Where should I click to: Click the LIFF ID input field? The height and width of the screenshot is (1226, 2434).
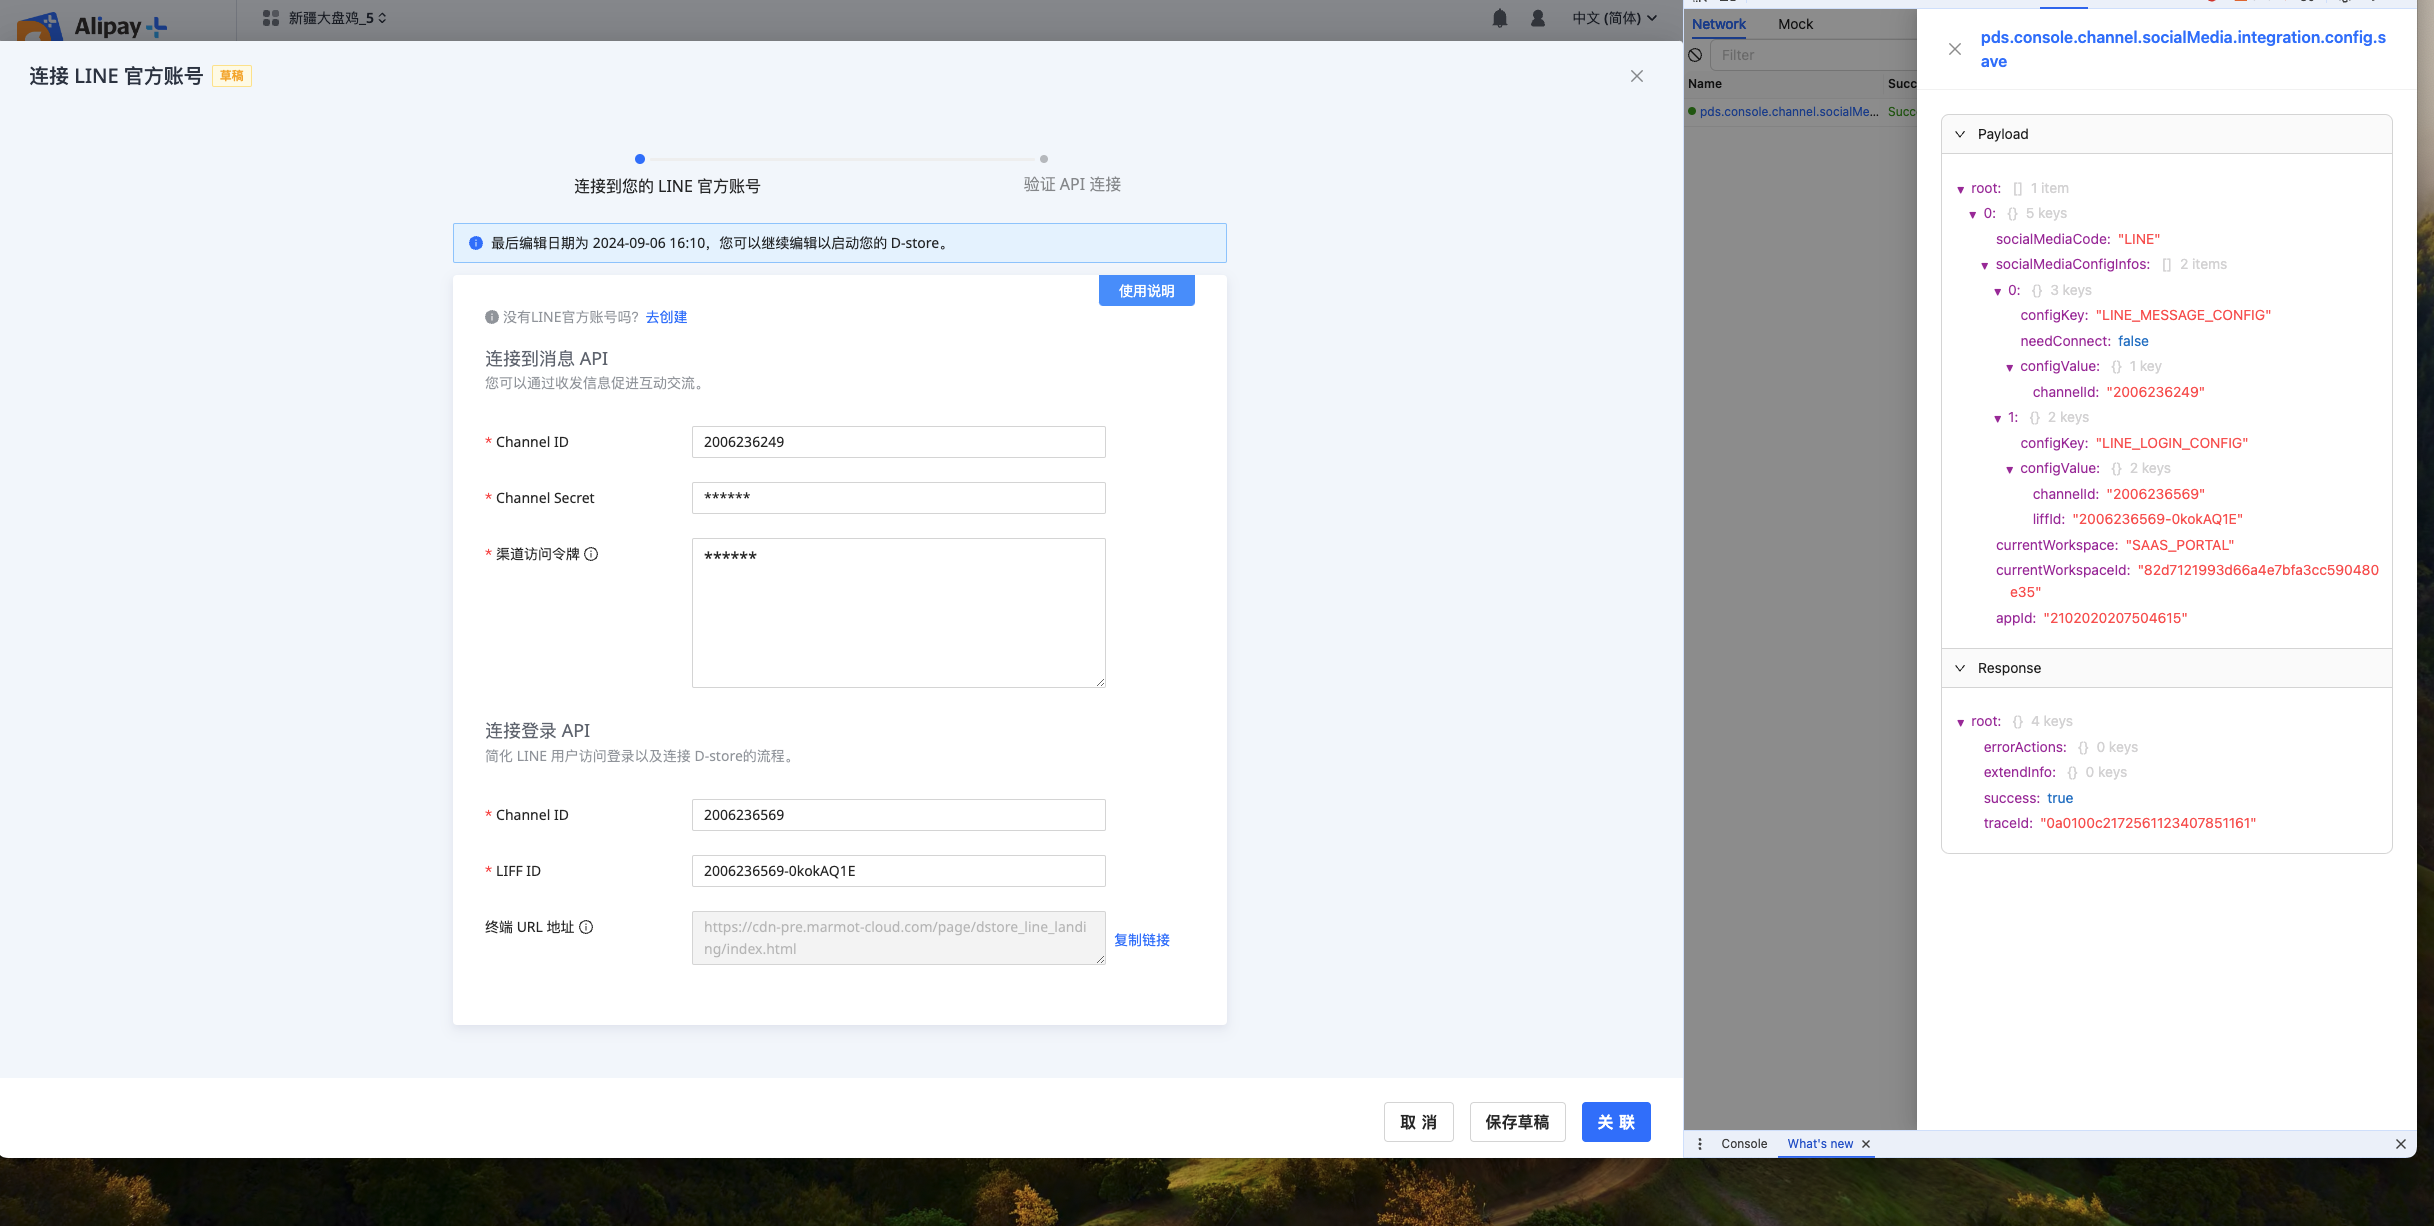[898, 871]
